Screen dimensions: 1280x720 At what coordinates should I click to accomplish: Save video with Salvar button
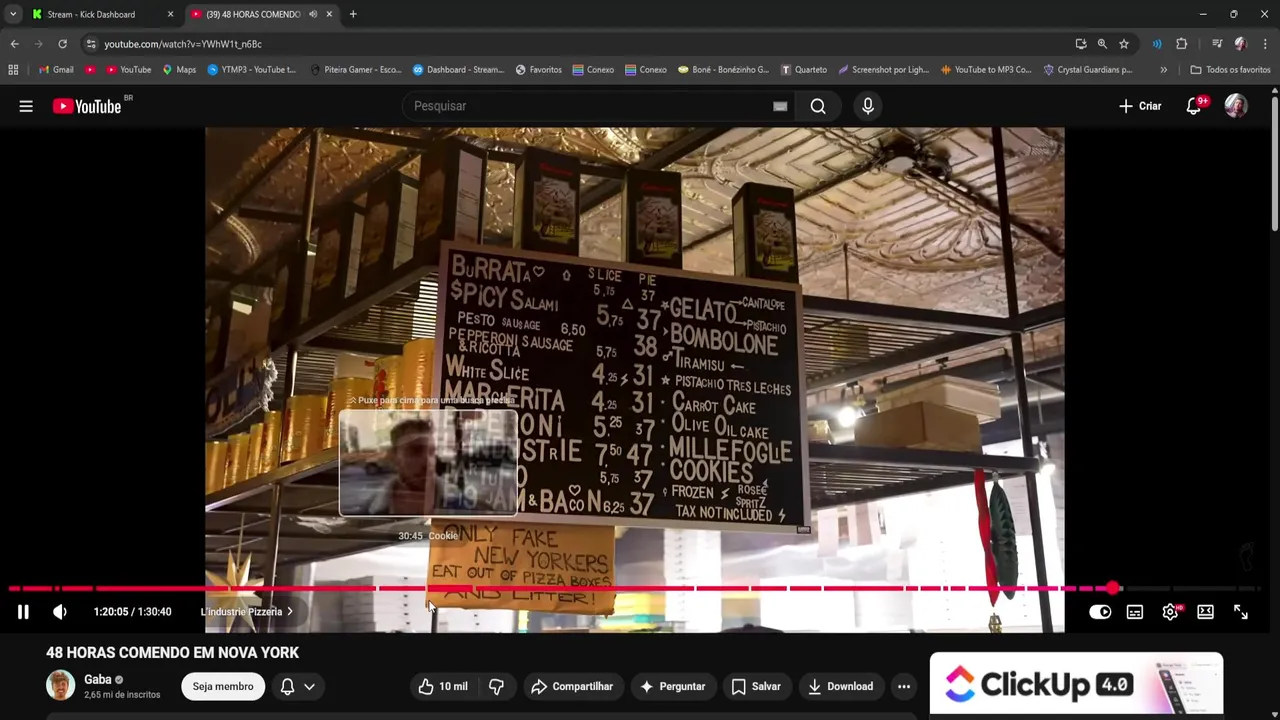(756, 686)
